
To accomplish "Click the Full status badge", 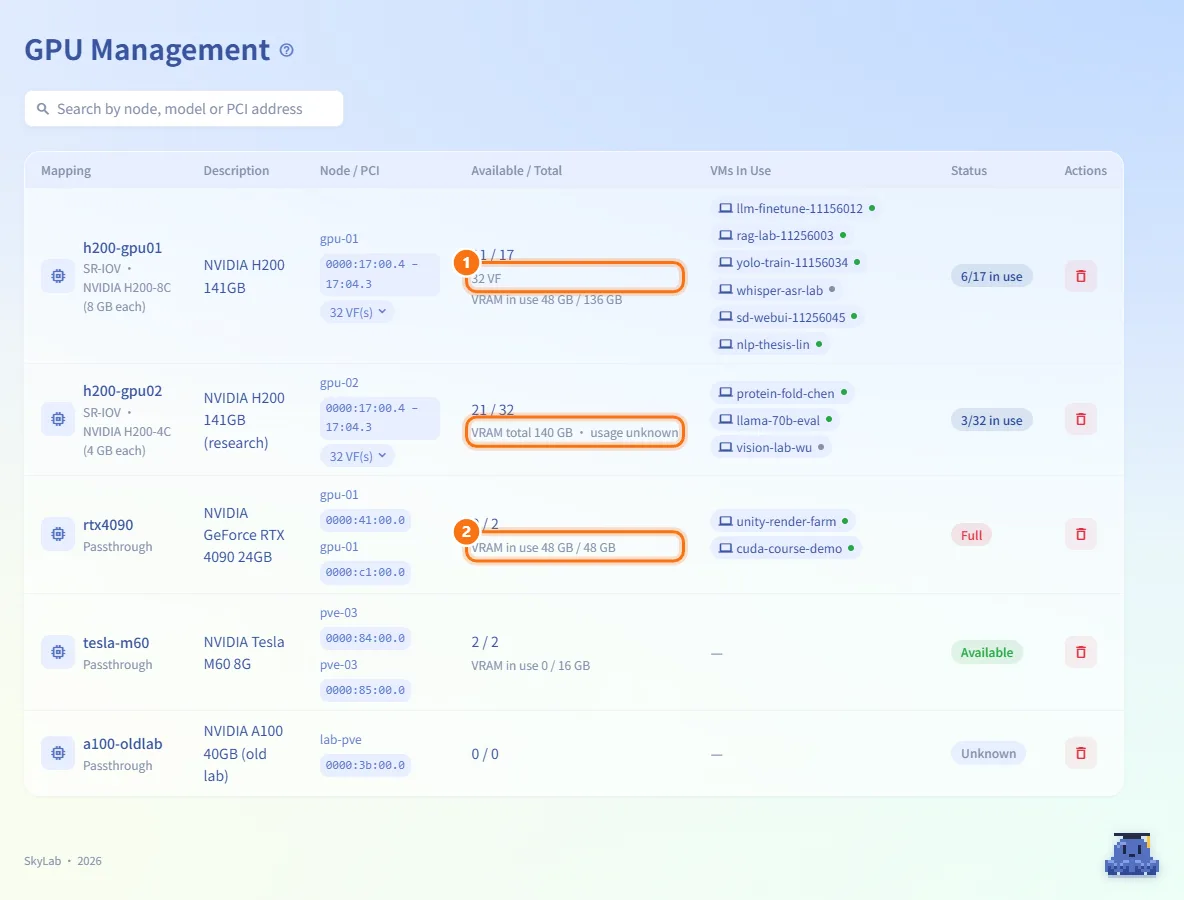I will point(971,535).
